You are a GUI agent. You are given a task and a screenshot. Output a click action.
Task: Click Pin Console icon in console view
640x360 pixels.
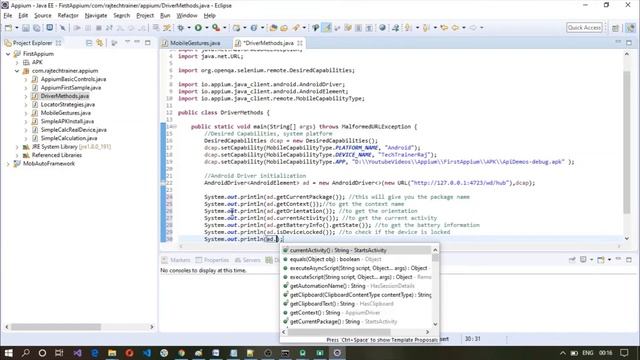[572, 260]
